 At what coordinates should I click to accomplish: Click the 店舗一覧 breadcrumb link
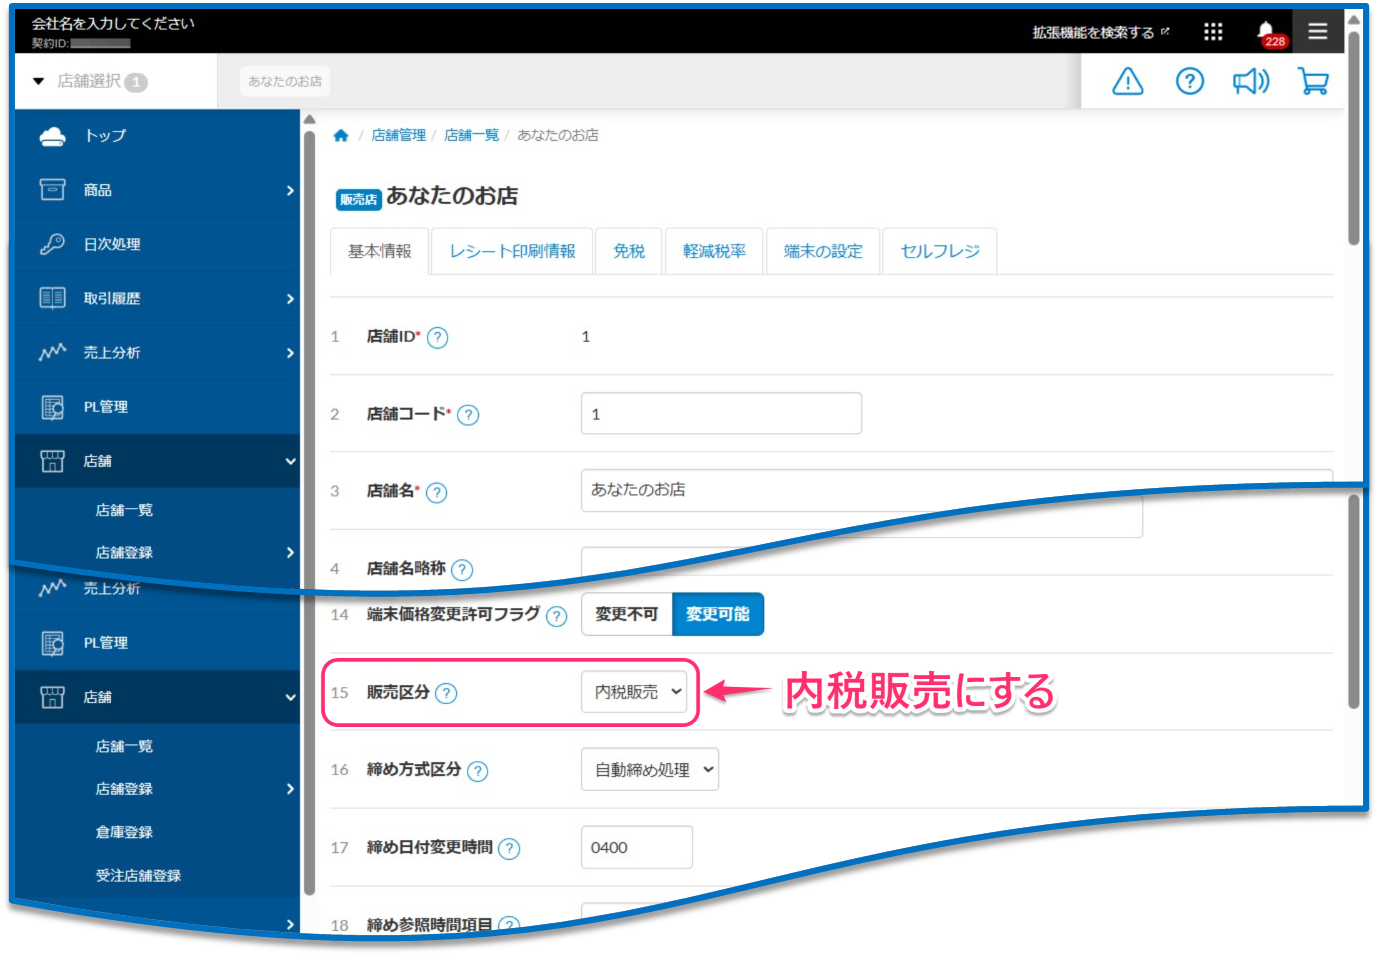471,135
